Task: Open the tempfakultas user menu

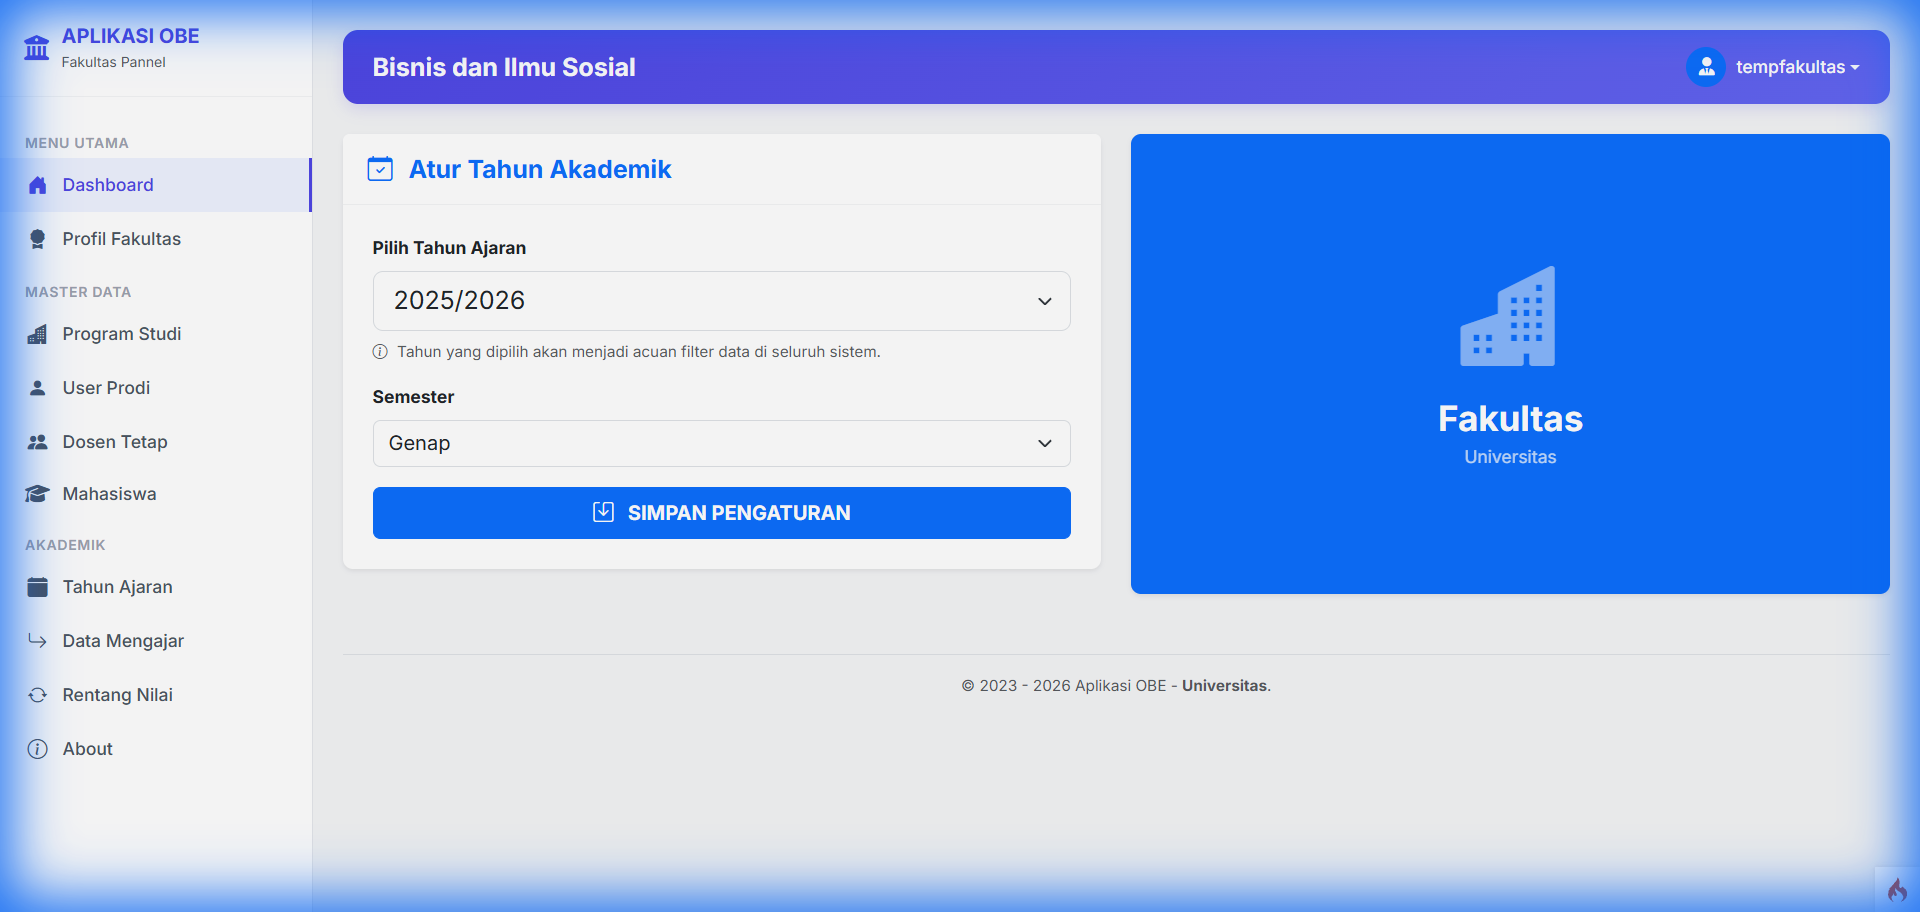Action: point(1797,67)
